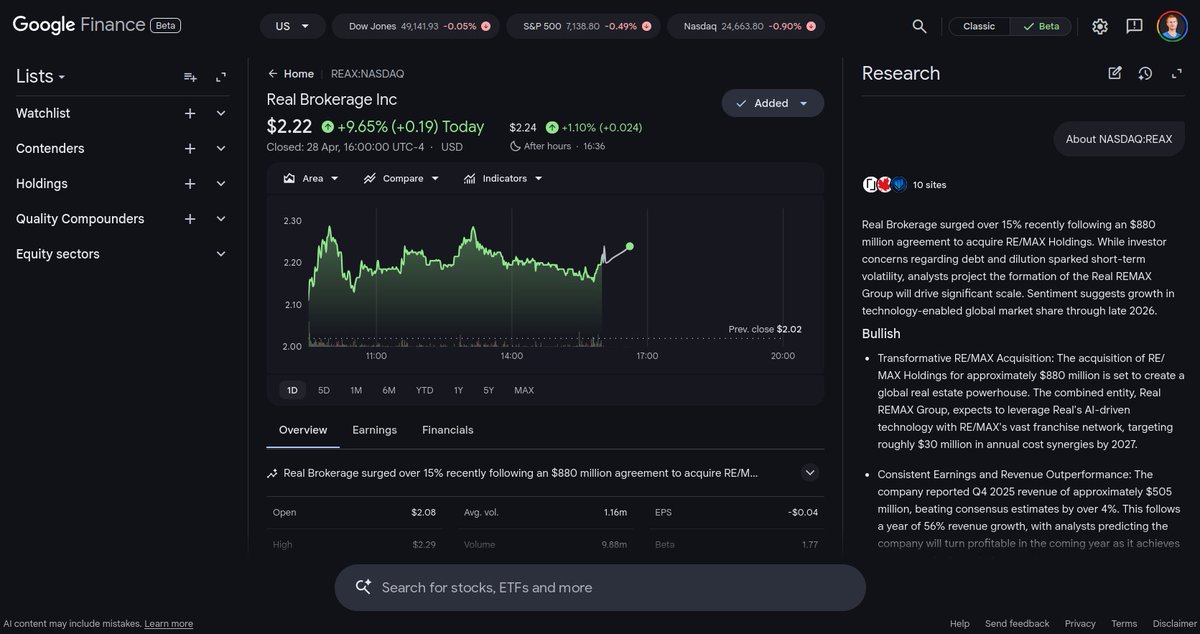Expand the Contenders chevron
Screen dimensions: 1200x634
click(x=221, y=149)
